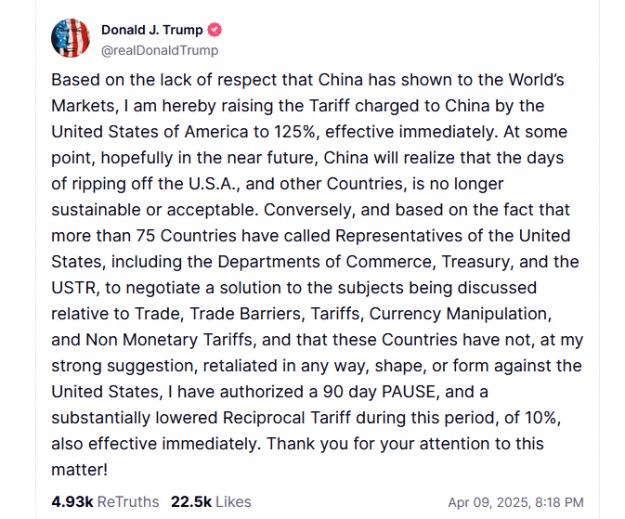Image resolution: width=625 pixels, height=519 pixels.
Task: Click Donald J. Trump's profile avatar
Action: (x=72, y=38)
